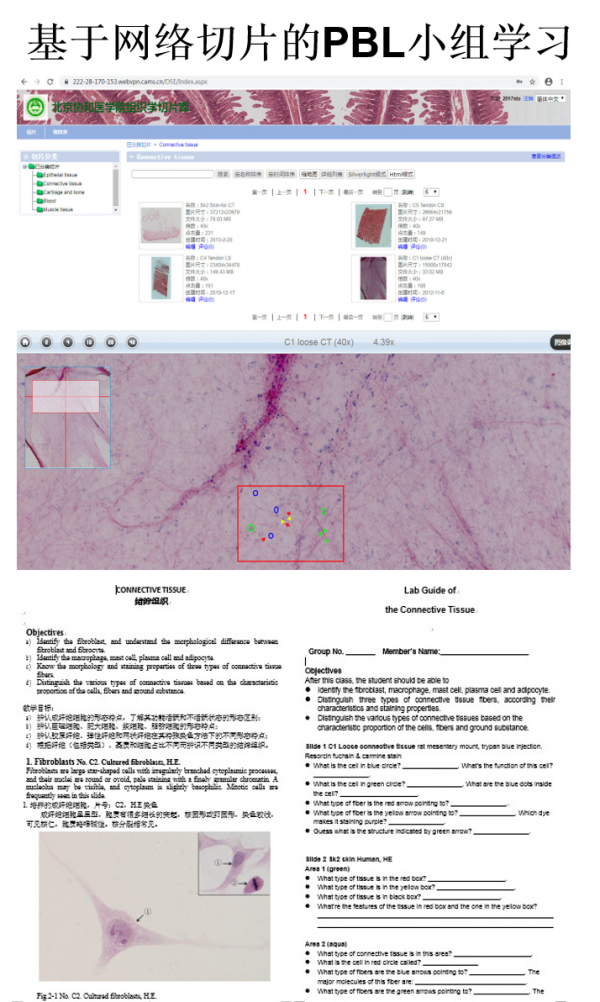Viewport: 600px width, 1002px height.
Task: Click the second round viewer toolbar button
Action: [46, 341]
